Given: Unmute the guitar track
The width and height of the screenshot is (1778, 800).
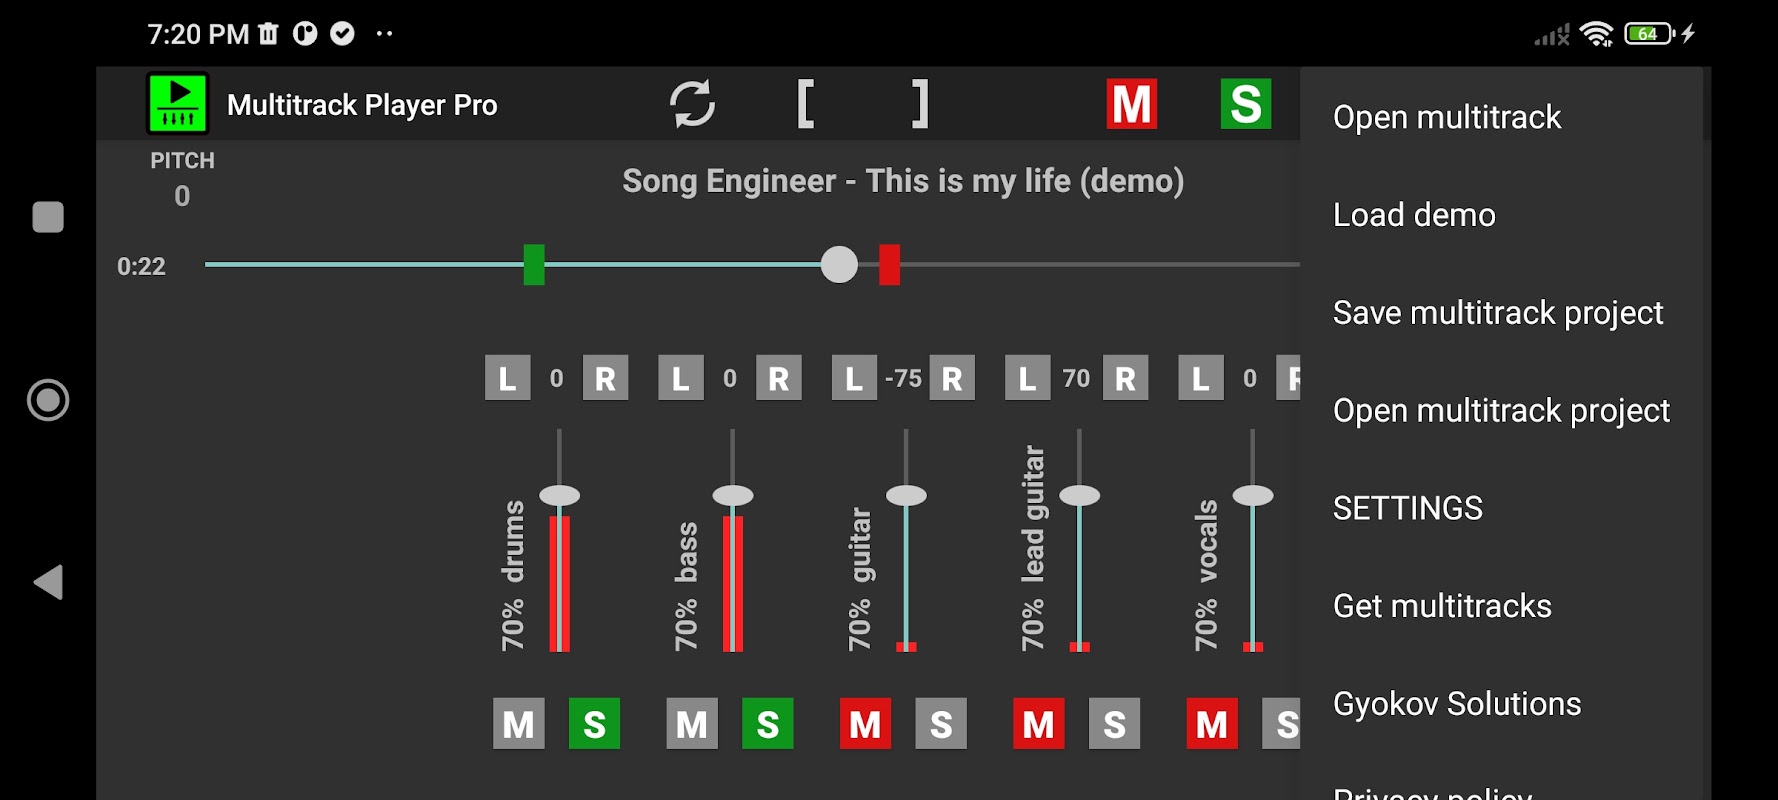Looking at the screenshot, I should coord(865,724).
